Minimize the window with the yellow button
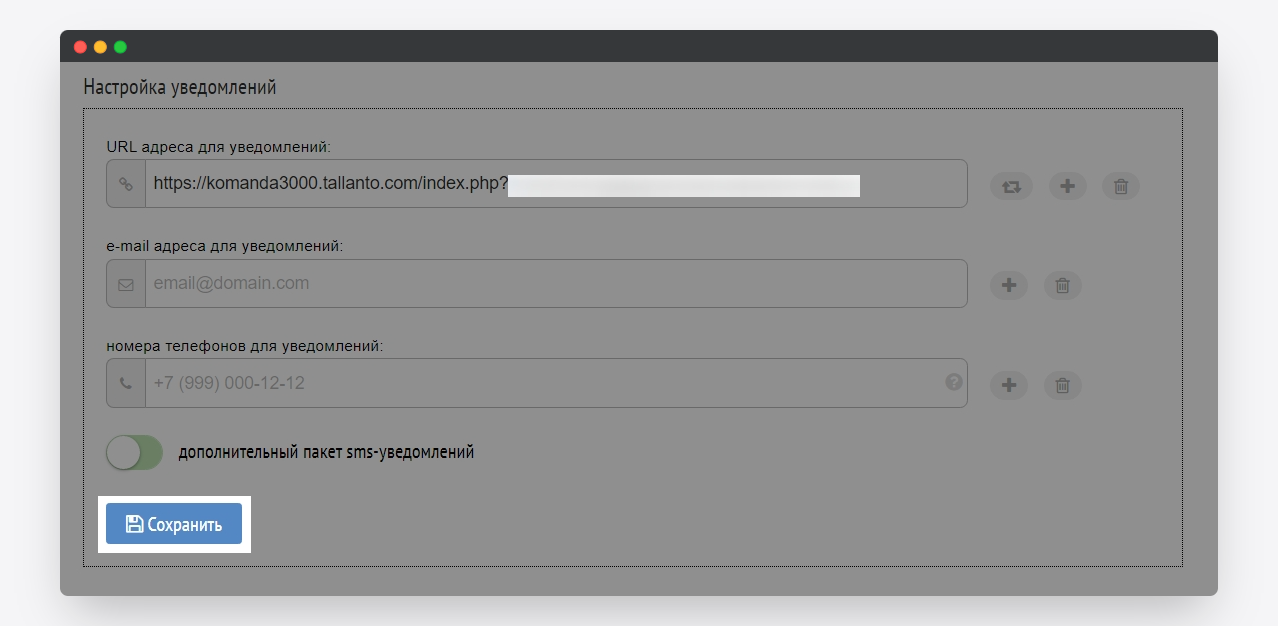1278x626 pixels. point(100,47)
